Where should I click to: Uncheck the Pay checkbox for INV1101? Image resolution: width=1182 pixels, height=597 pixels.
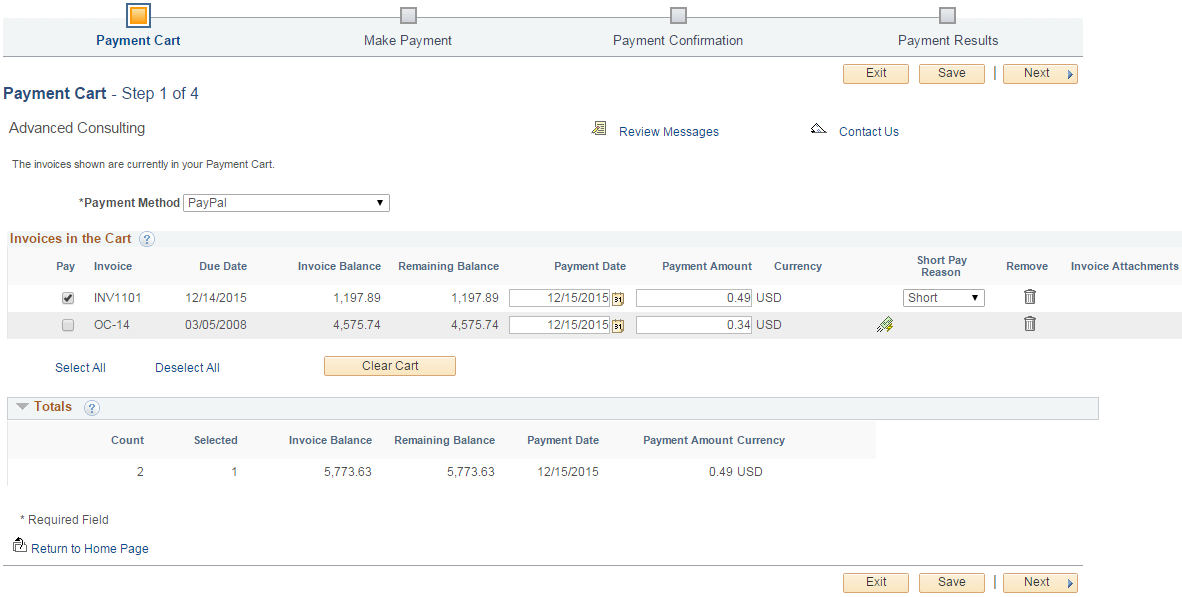(67, 297)
